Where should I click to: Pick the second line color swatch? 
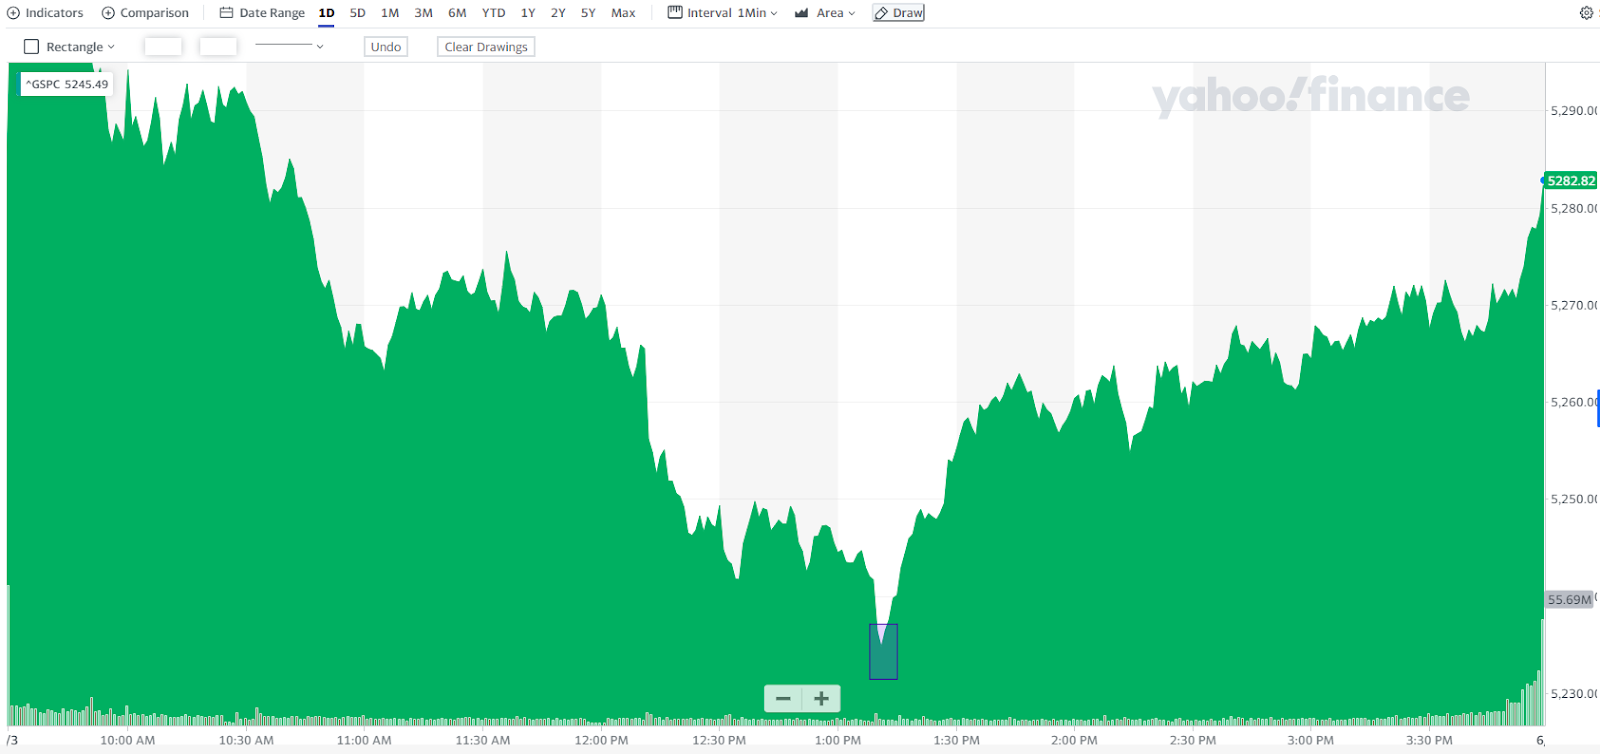click(x=218, y=46)
